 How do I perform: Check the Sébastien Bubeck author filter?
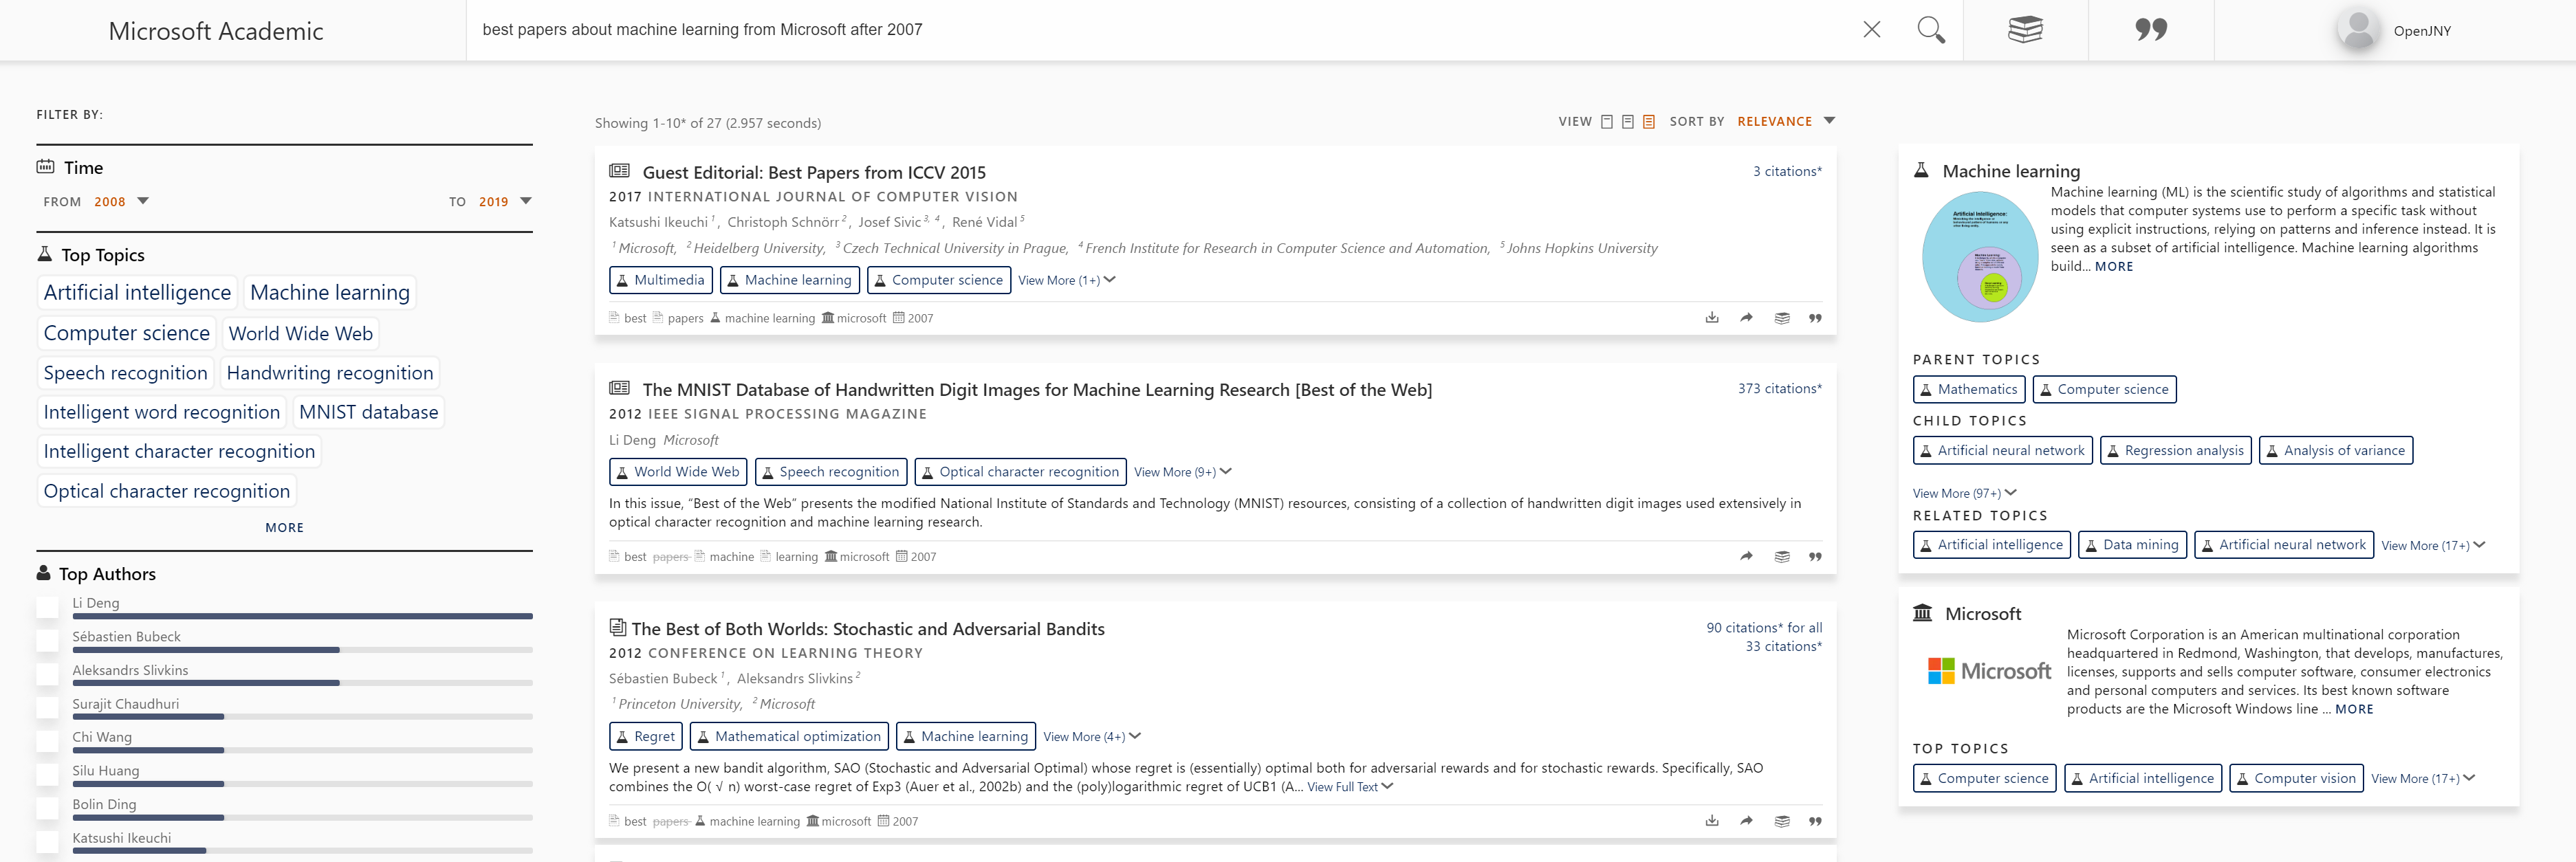tap(47, 641)
